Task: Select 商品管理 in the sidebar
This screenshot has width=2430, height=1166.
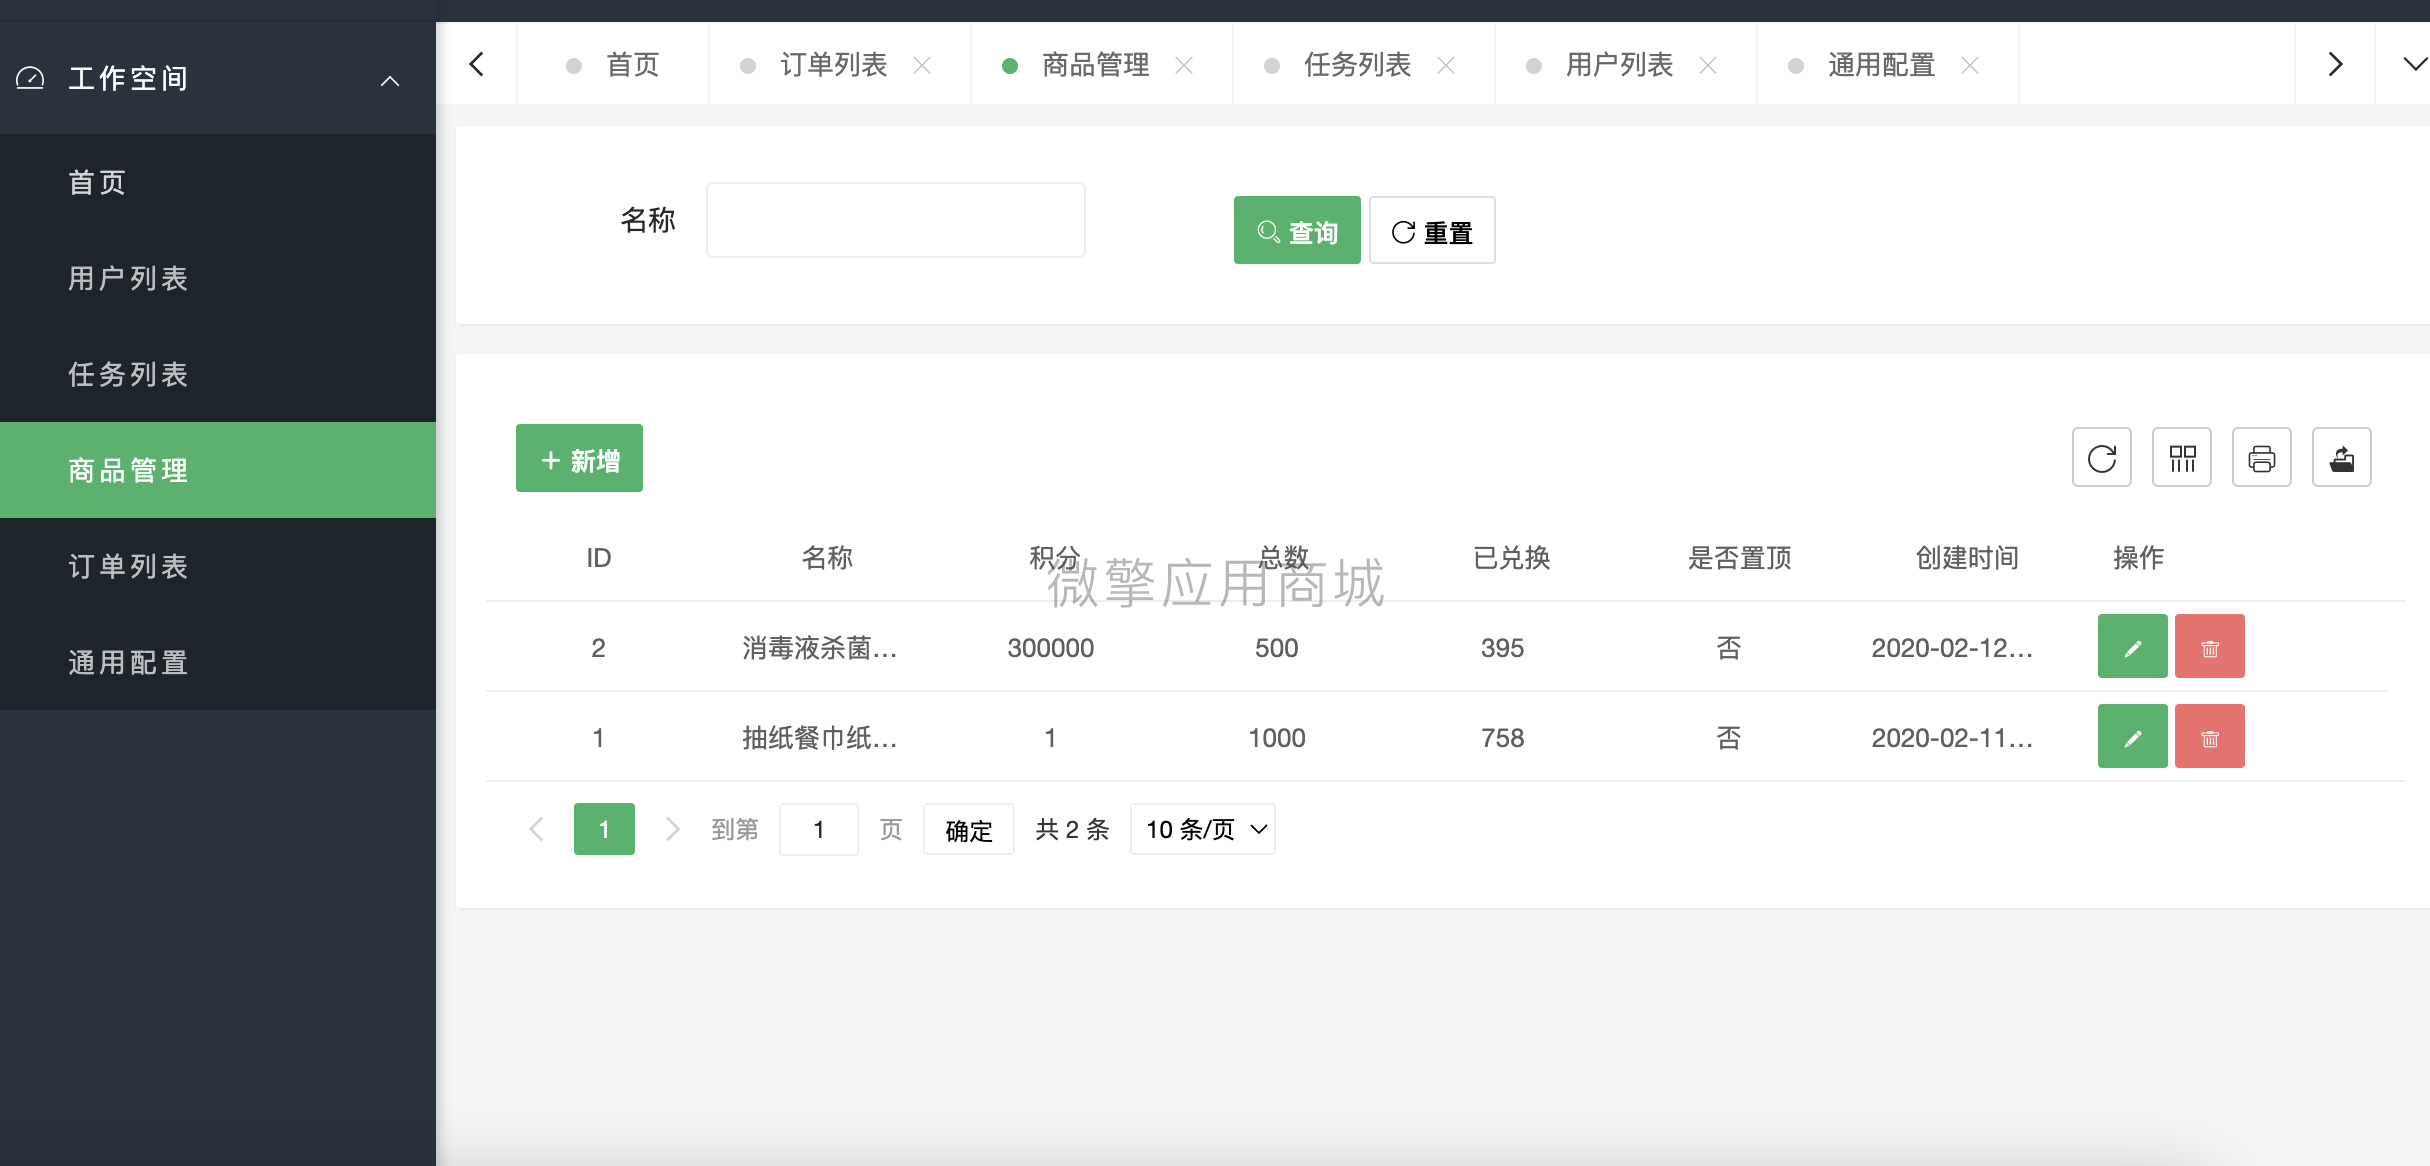Action: (218, 470)
